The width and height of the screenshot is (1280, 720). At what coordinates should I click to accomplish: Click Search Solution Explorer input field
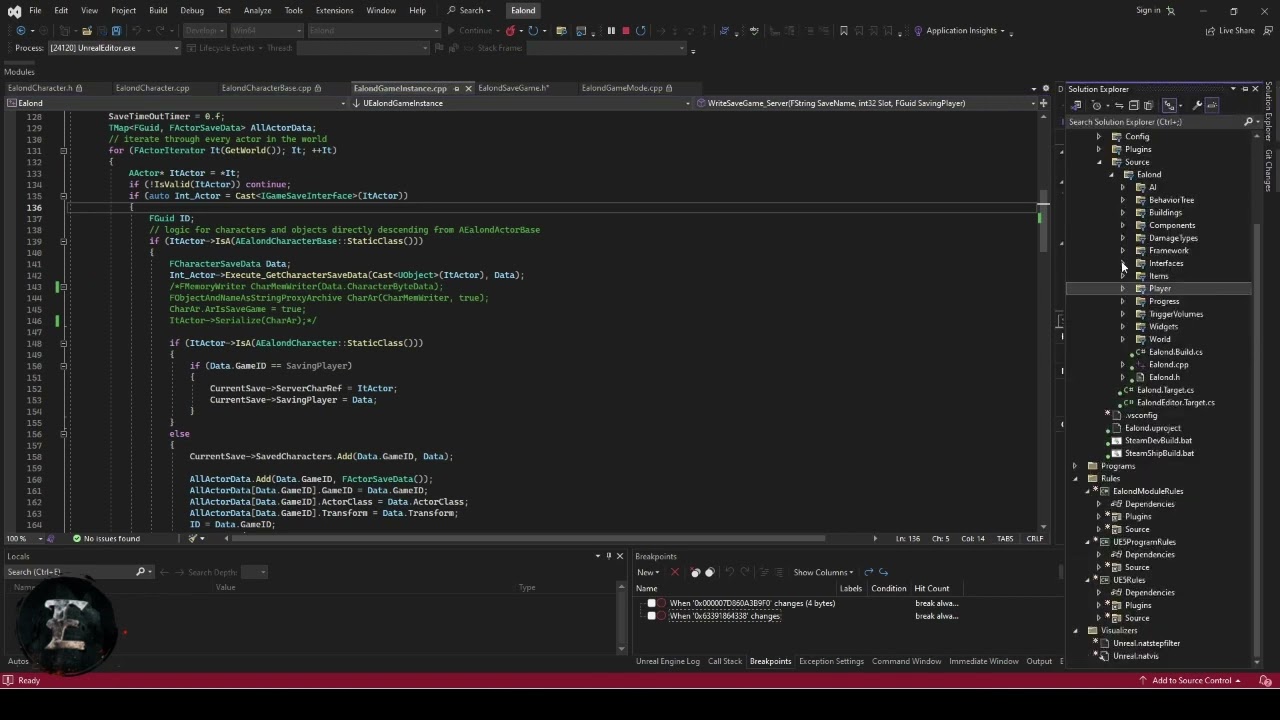point(1154,122)
